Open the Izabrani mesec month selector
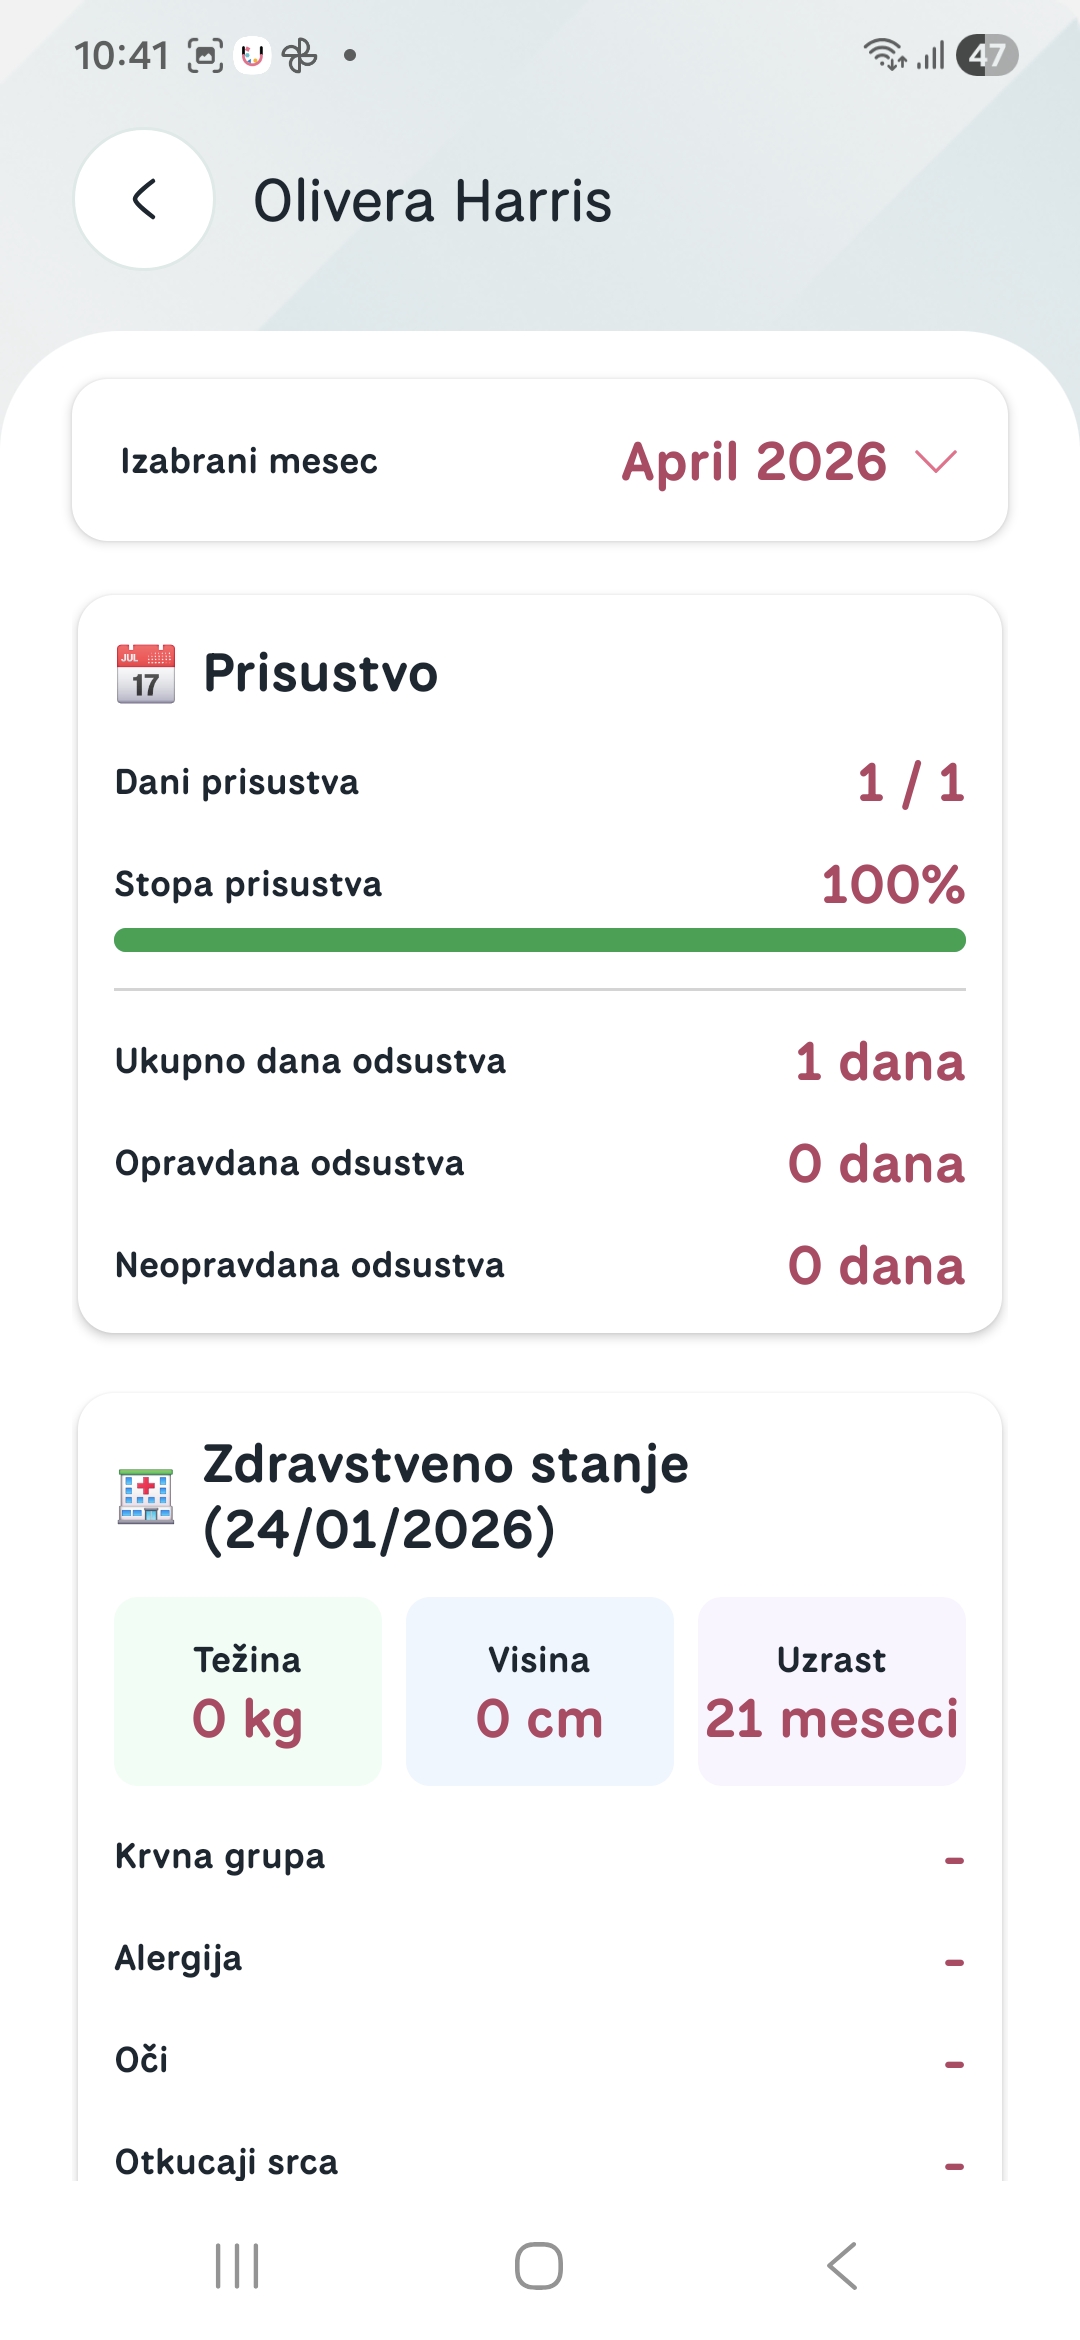 (540, 461)
